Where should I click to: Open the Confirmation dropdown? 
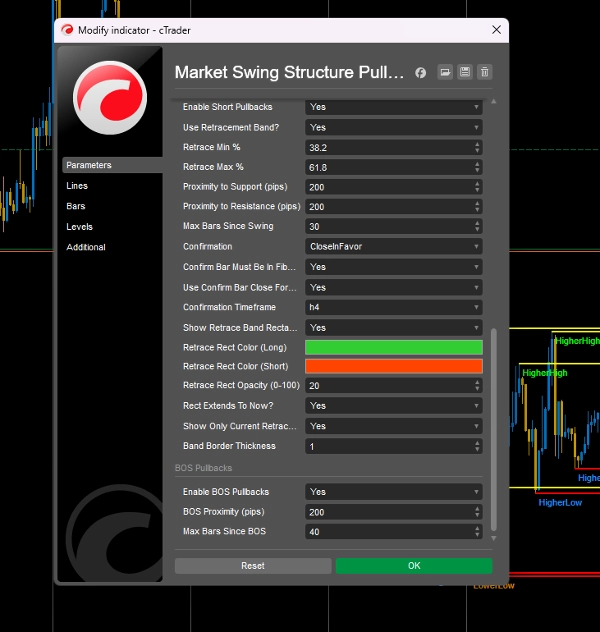coord(394,246)
